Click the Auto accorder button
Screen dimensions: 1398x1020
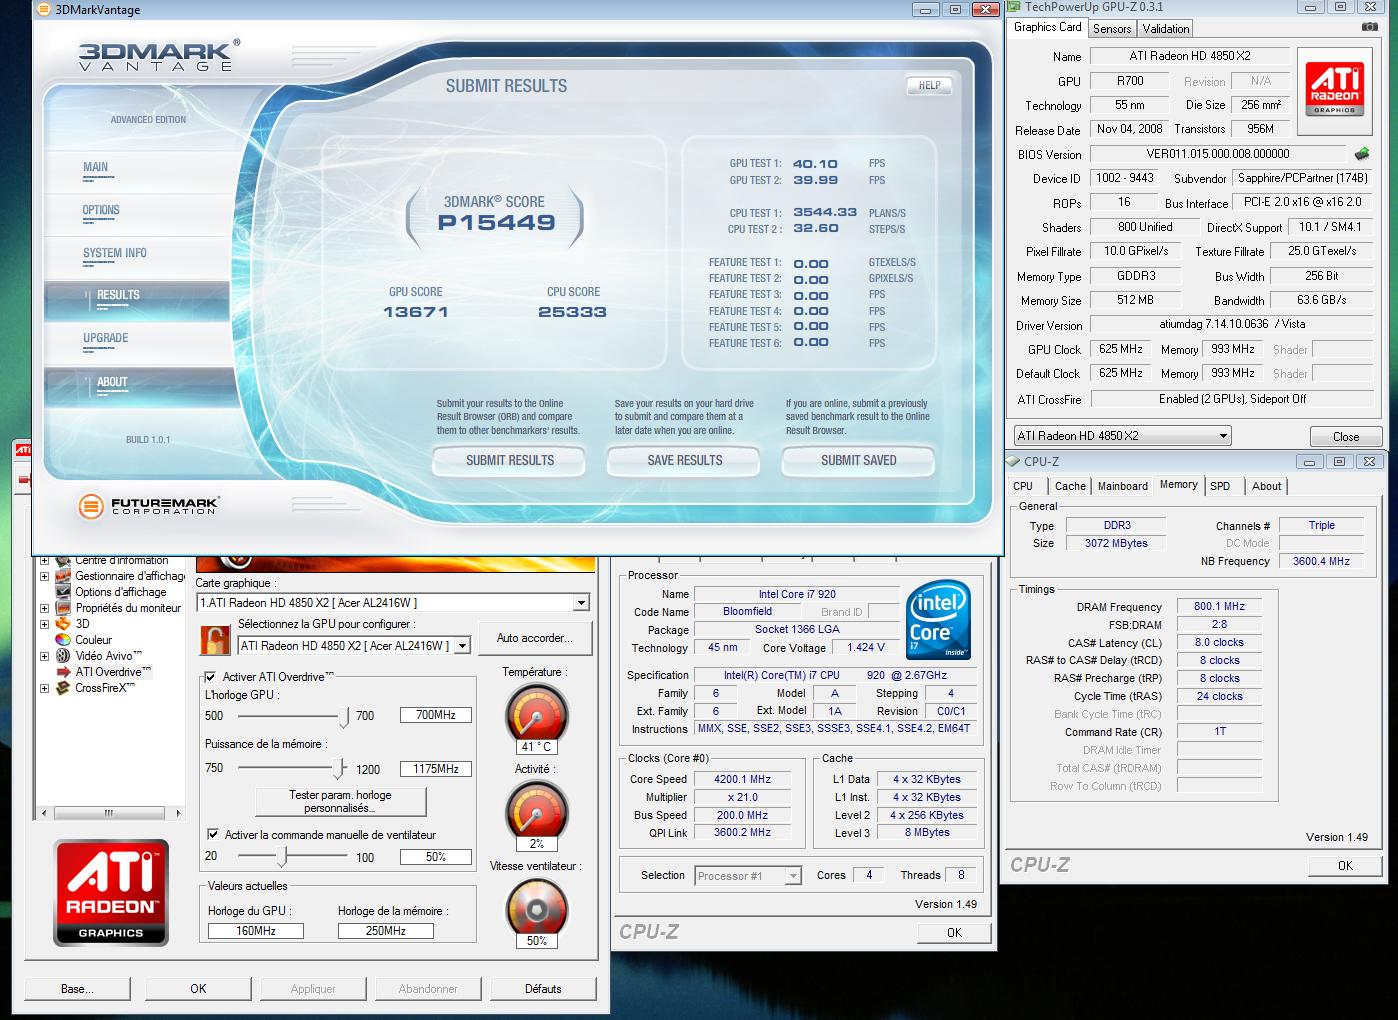pyautogui.click(x=534, y=638)
